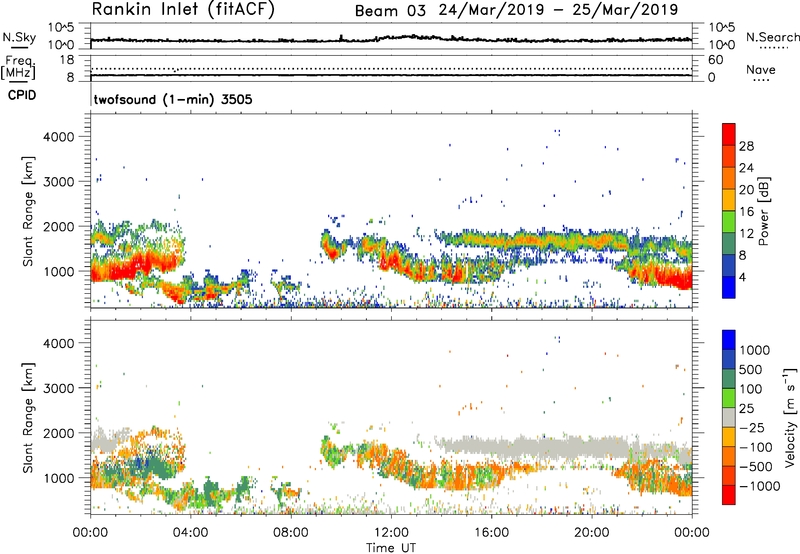Click the "-25" label on the velocity colorbar
The width and height of the screenshot is (800, 554).
coord(754,428)
